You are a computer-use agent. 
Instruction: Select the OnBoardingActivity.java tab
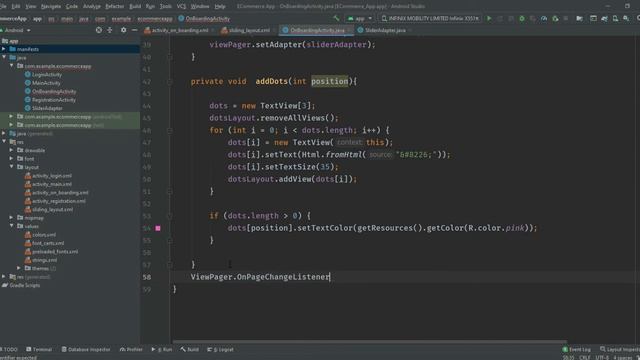[317, 30]
